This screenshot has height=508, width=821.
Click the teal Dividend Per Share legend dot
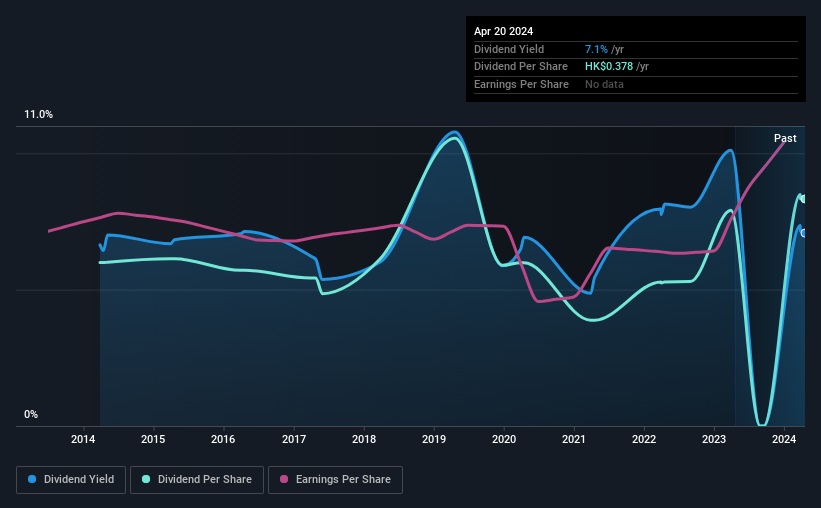pos(146,479)
